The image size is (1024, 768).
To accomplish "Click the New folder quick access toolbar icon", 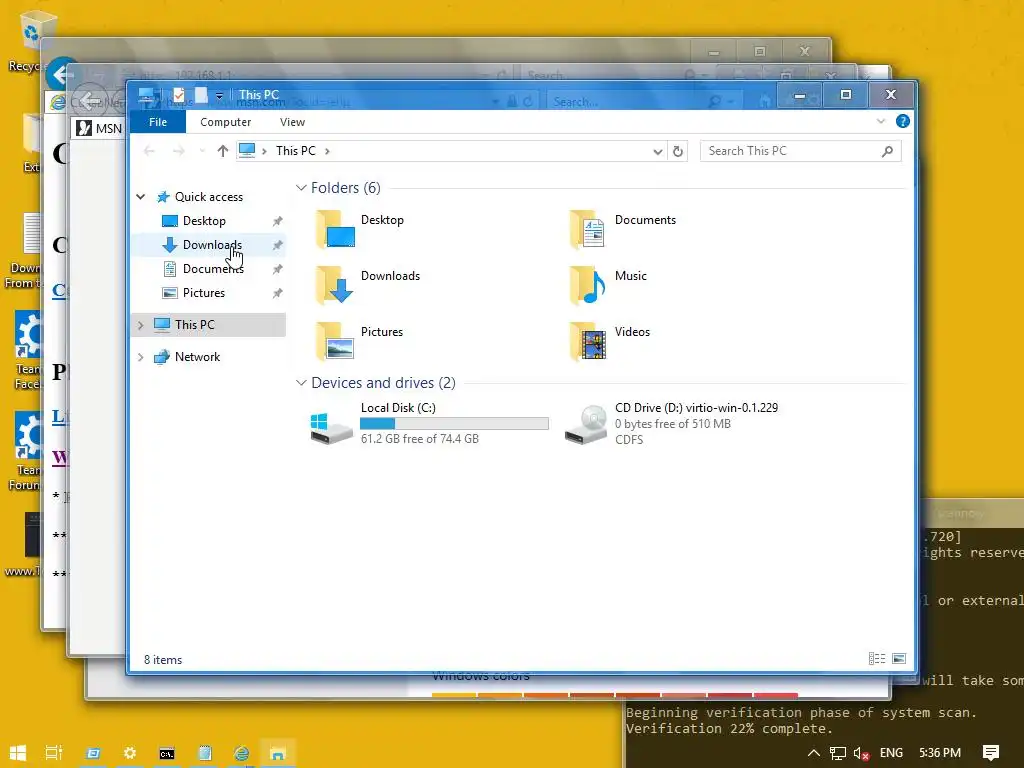I will tap(200, 95).
